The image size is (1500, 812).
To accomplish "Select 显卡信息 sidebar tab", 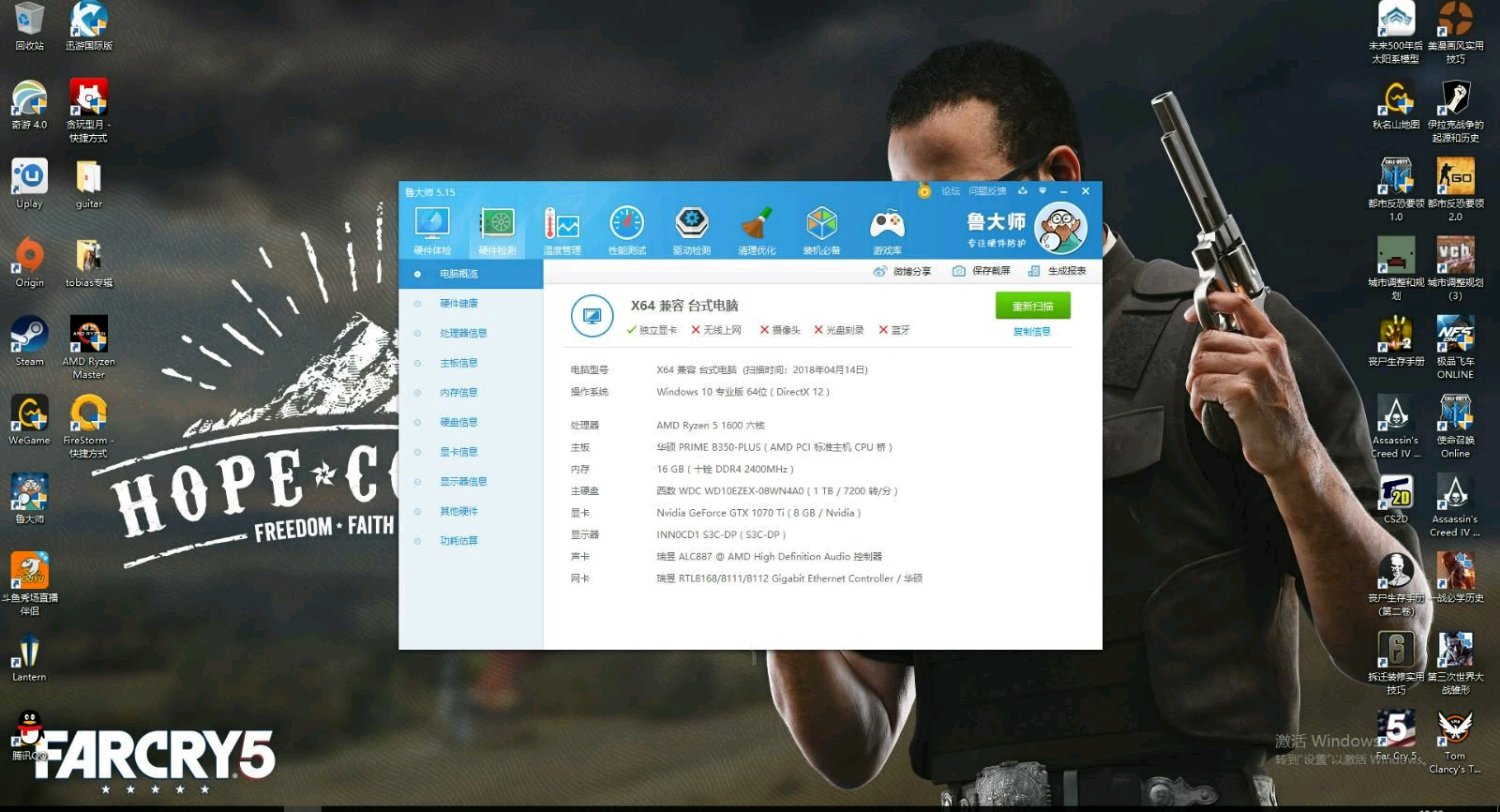I will [x=471, y=452].
